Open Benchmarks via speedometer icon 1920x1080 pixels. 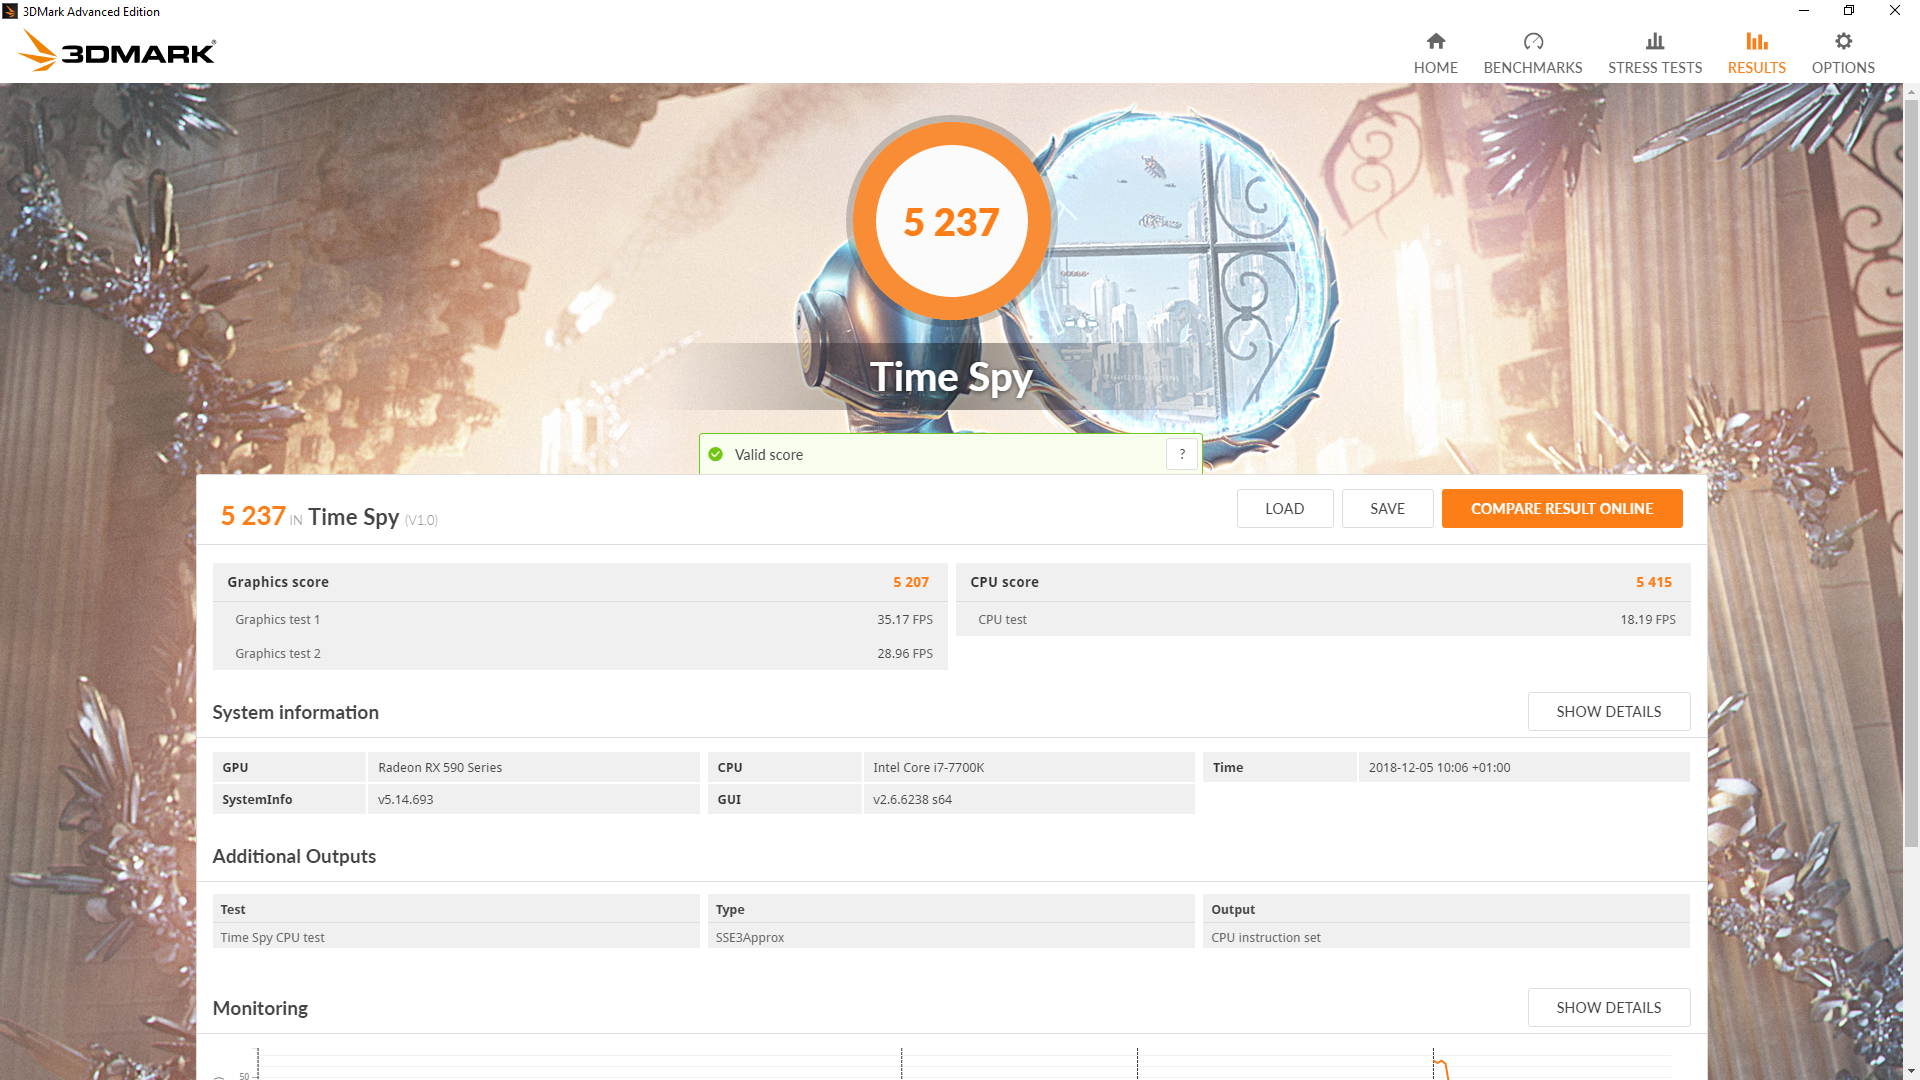1532,41
